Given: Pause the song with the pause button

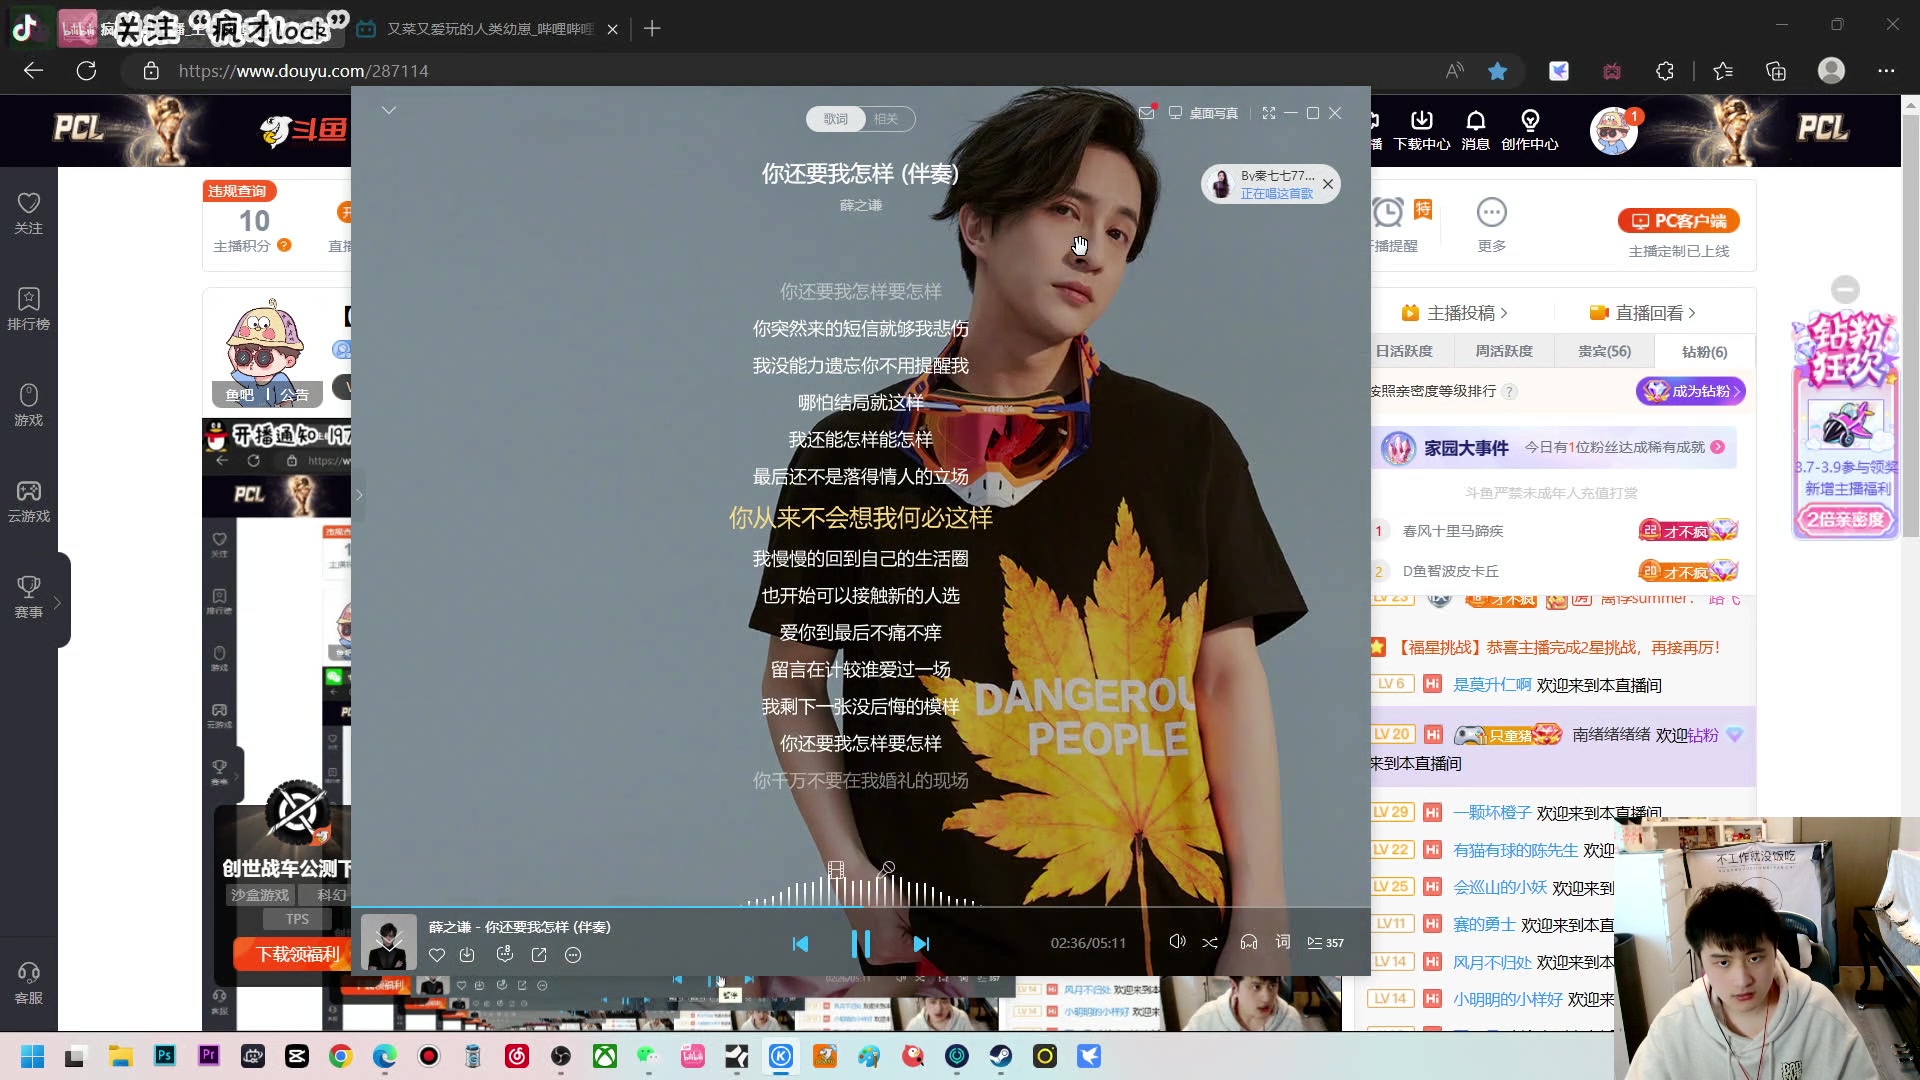Looking at the screenshot, I should point(860,943).
